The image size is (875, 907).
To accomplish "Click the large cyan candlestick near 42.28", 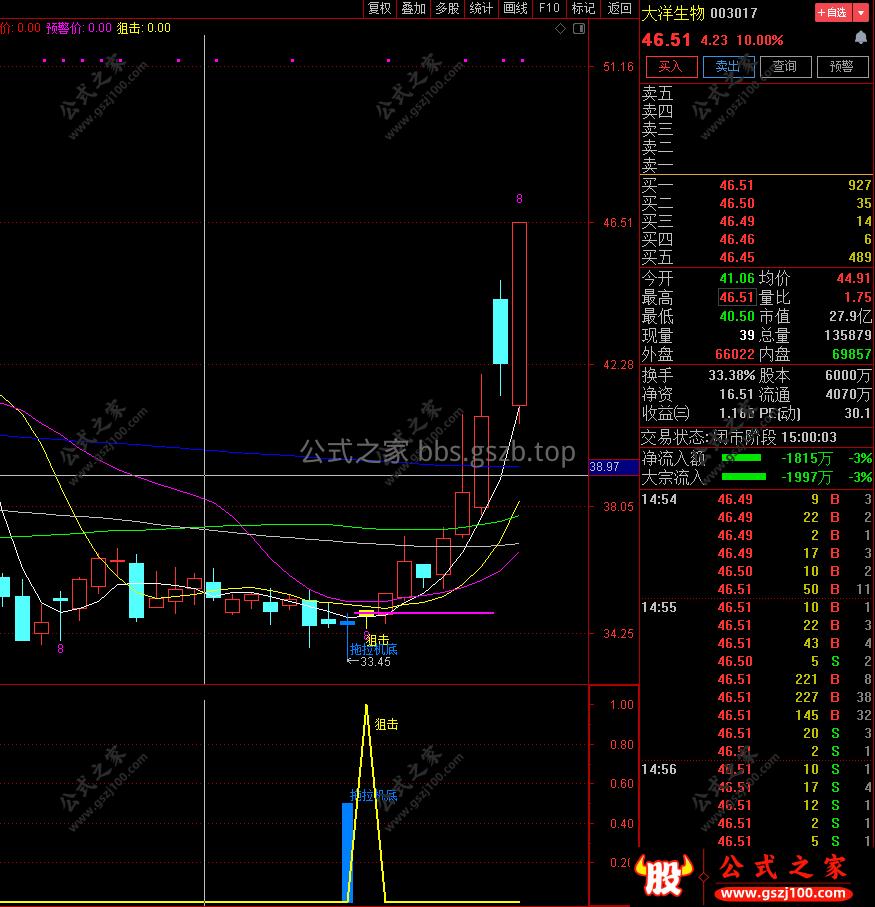I will (500, 331).
